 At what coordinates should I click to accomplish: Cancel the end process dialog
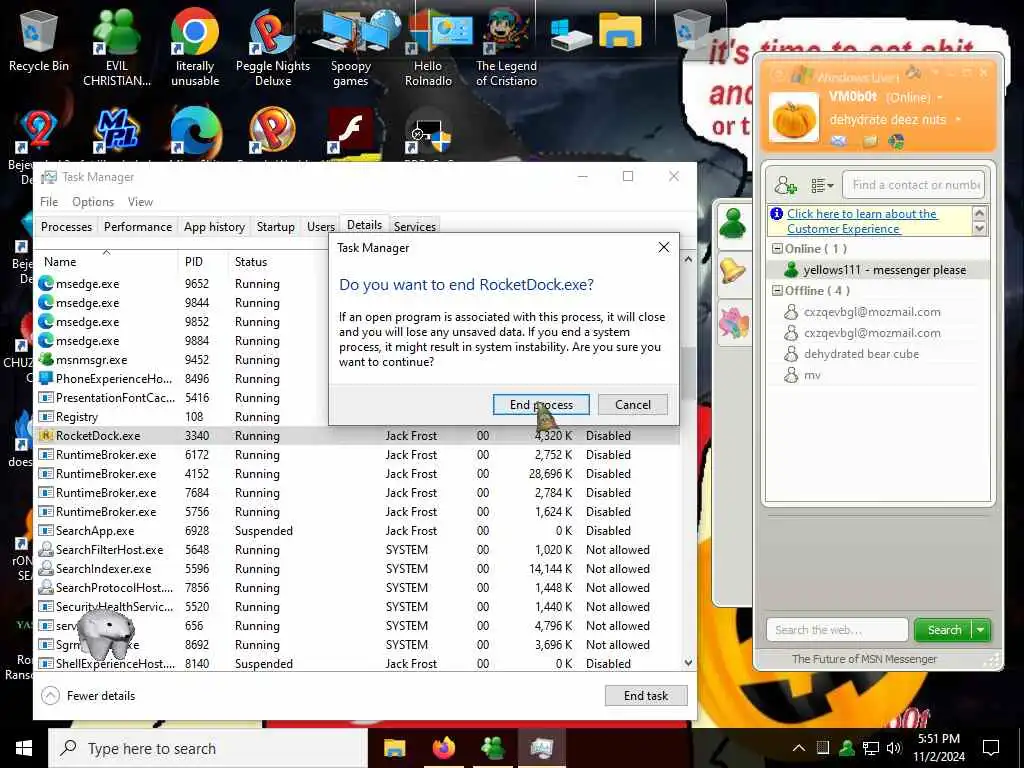(633, 405)
